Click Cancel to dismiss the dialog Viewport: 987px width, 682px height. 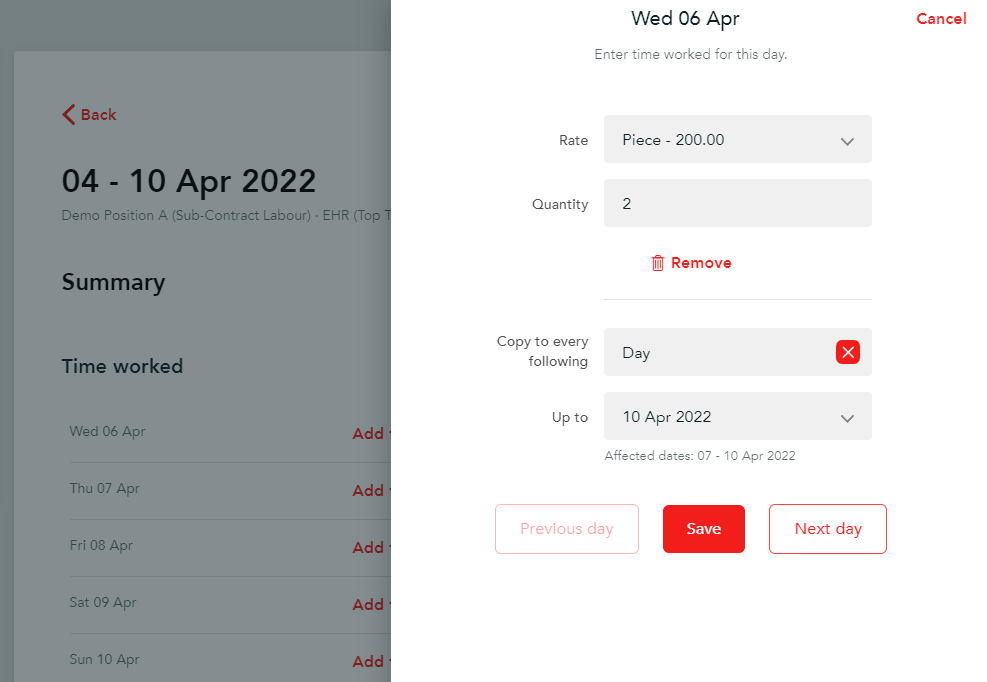point(941,18)
